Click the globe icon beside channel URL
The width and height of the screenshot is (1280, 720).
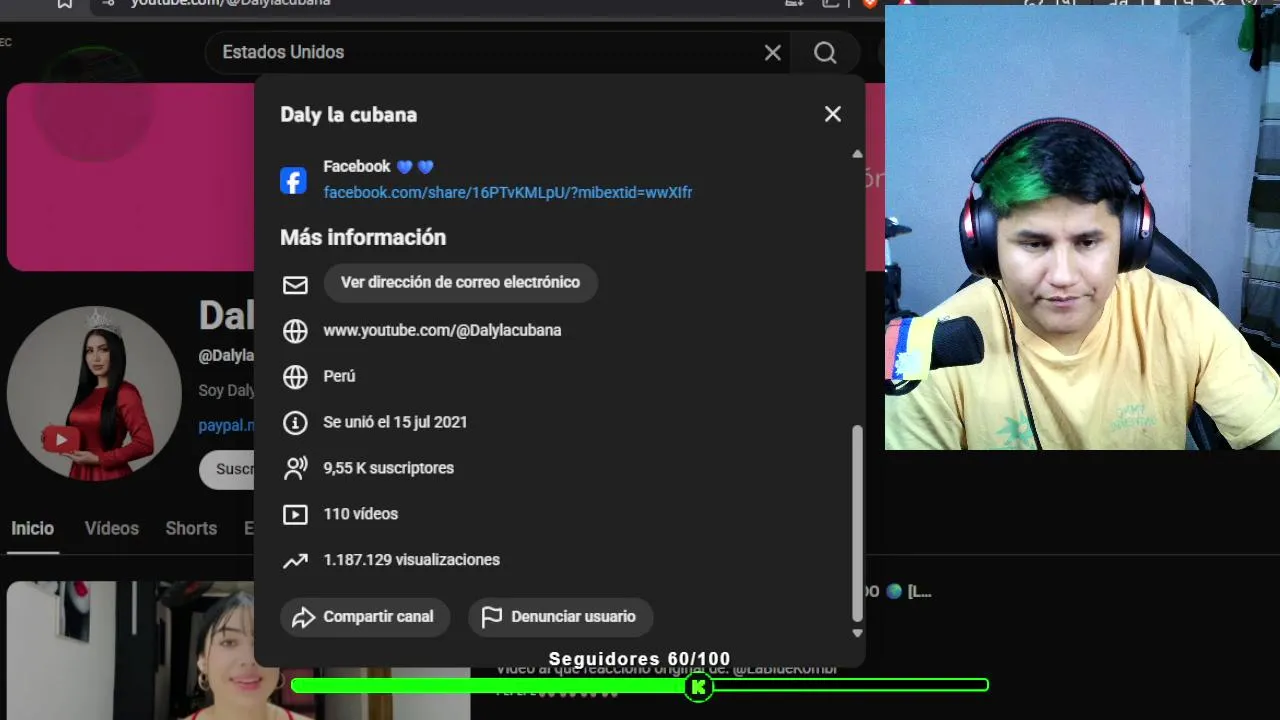[295, 331]
